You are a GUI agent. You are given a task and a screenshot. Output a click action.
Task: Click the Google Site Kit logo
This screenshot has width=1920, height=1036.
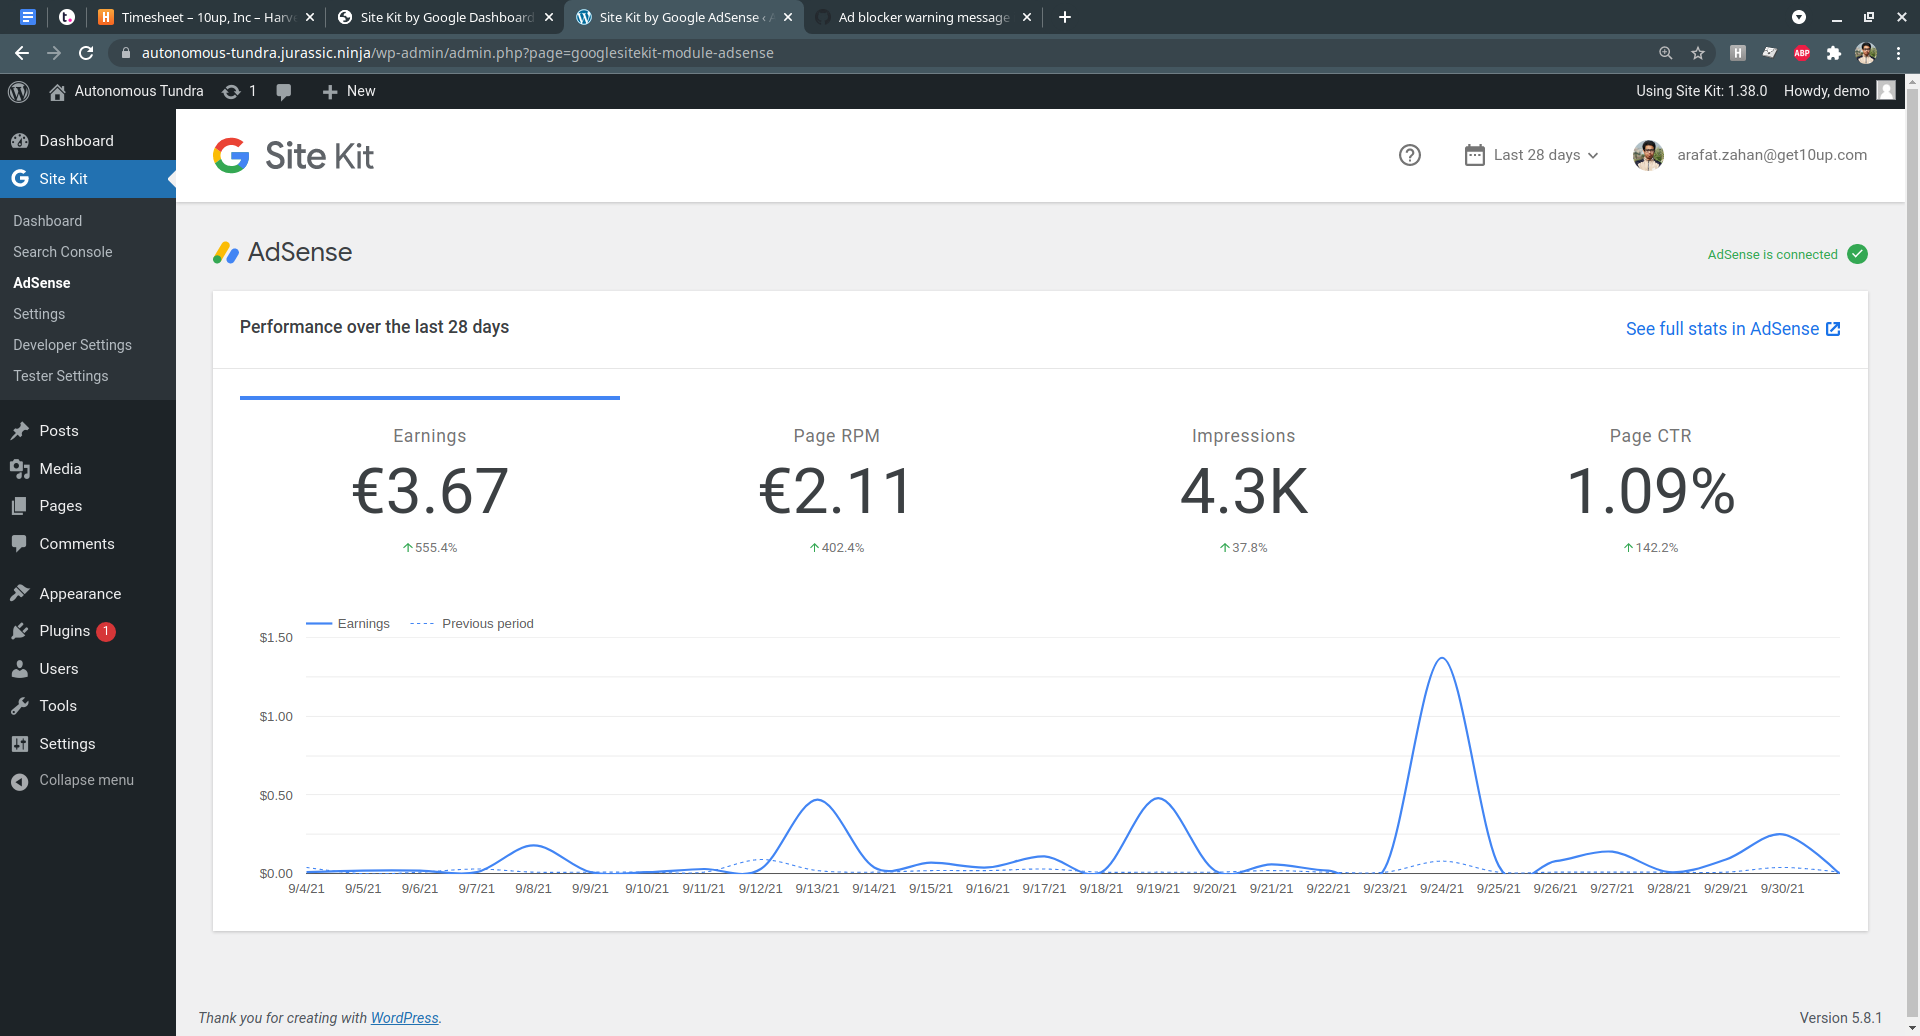coord(292,155)
